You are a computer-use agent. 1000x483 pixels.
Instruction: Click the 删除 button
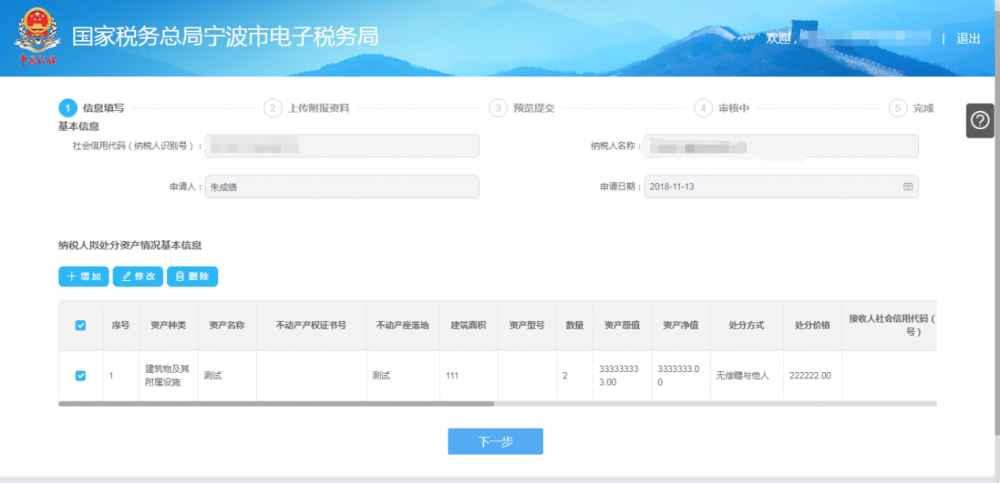(x=192, y=276)
